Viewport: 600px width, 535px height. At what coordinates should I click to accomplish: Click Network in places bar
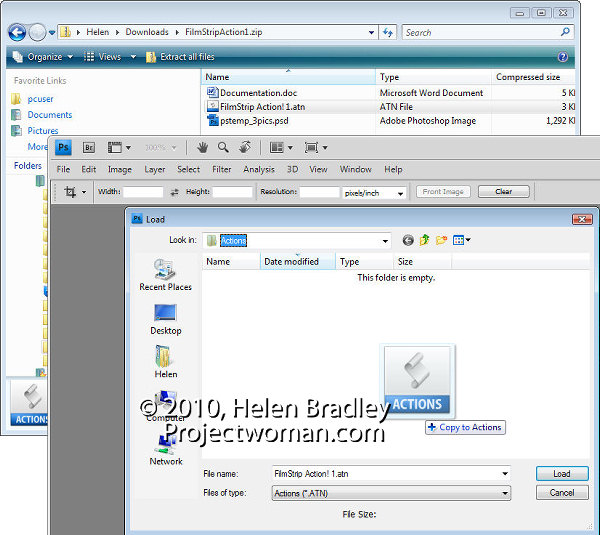(166, 452)
